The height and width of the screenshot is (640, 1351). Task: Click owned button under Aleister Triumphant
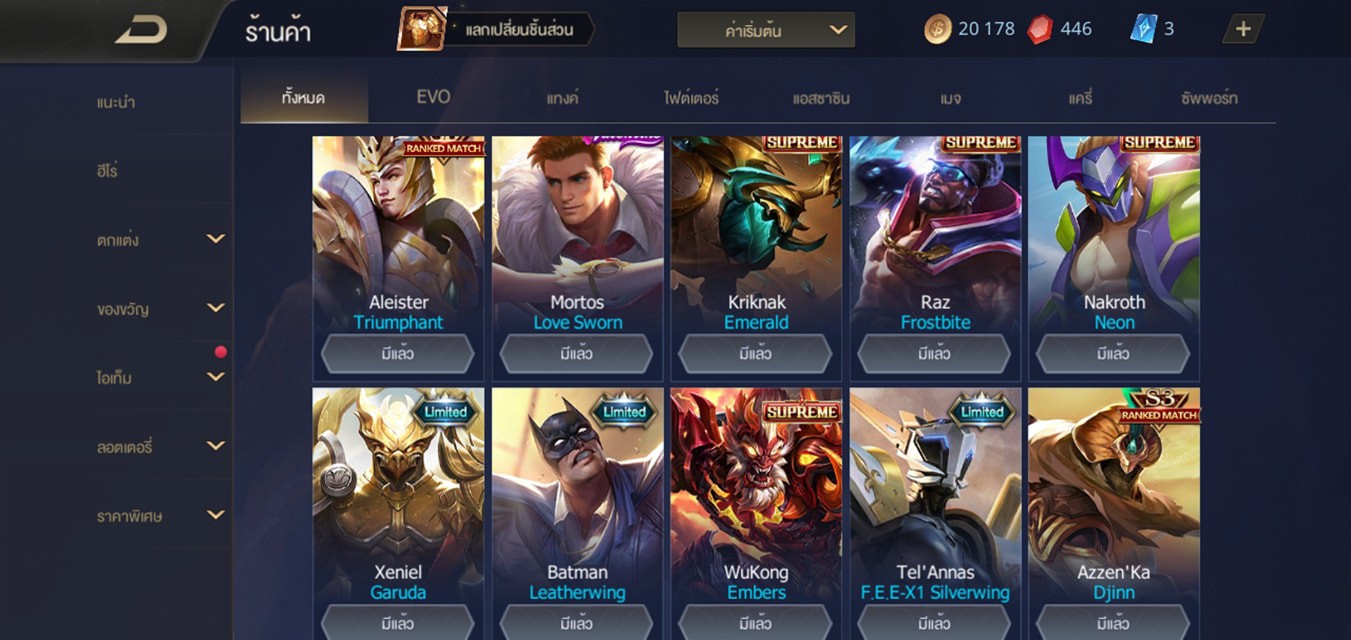point(398,353)
